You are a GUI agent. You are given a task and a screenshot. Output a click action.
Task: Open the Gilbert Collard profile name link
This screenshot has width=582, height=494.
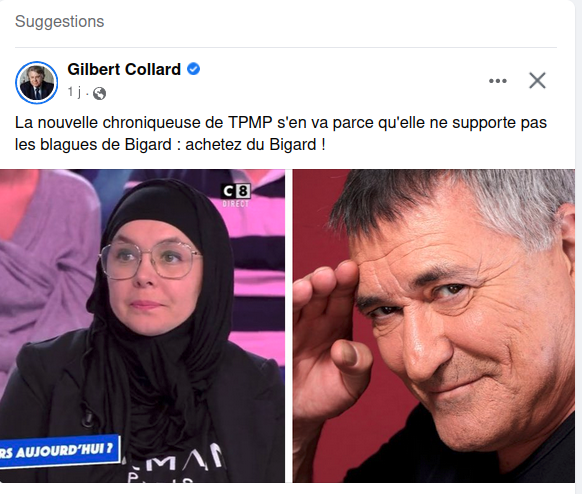click(x=124, y=69)
